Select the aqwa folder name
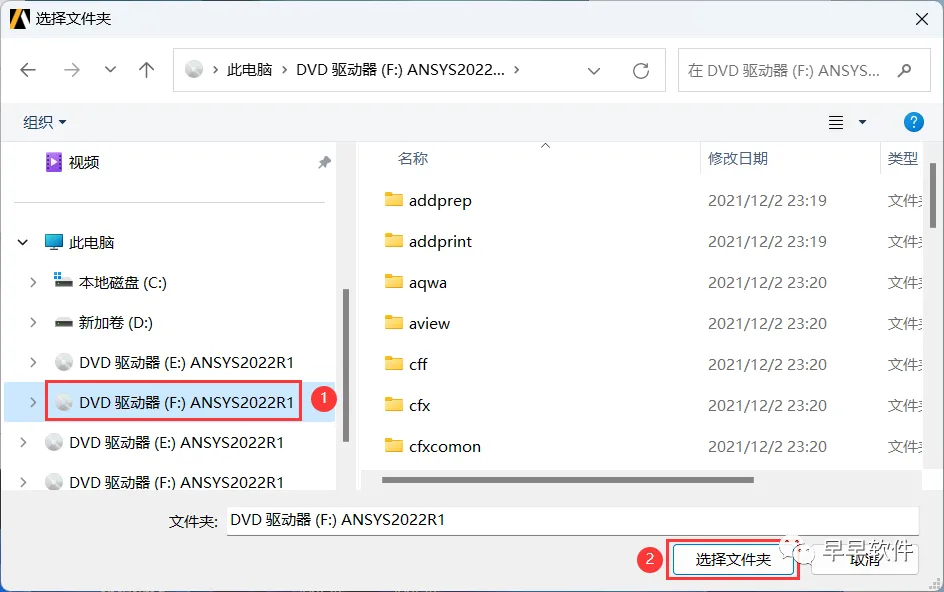Viewport: 944px width, 592px height. (428, 282)
